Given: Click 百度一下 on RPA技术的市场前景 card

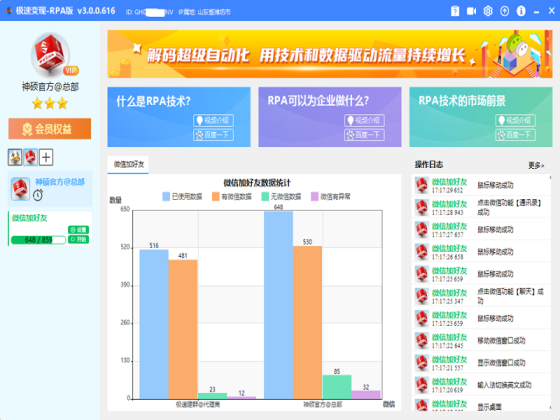Looking at the screenshot, I should [x=515, y=135].
